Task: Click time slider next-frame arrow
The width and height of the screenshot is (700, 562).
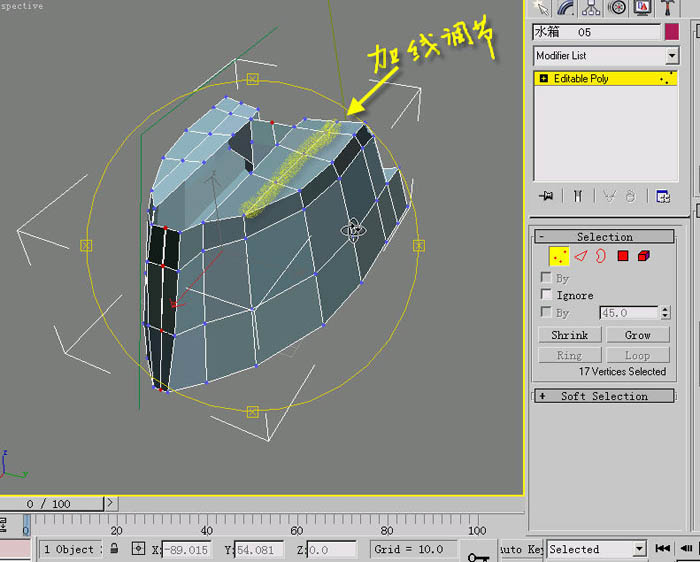Action: click(x=110, y=504)
